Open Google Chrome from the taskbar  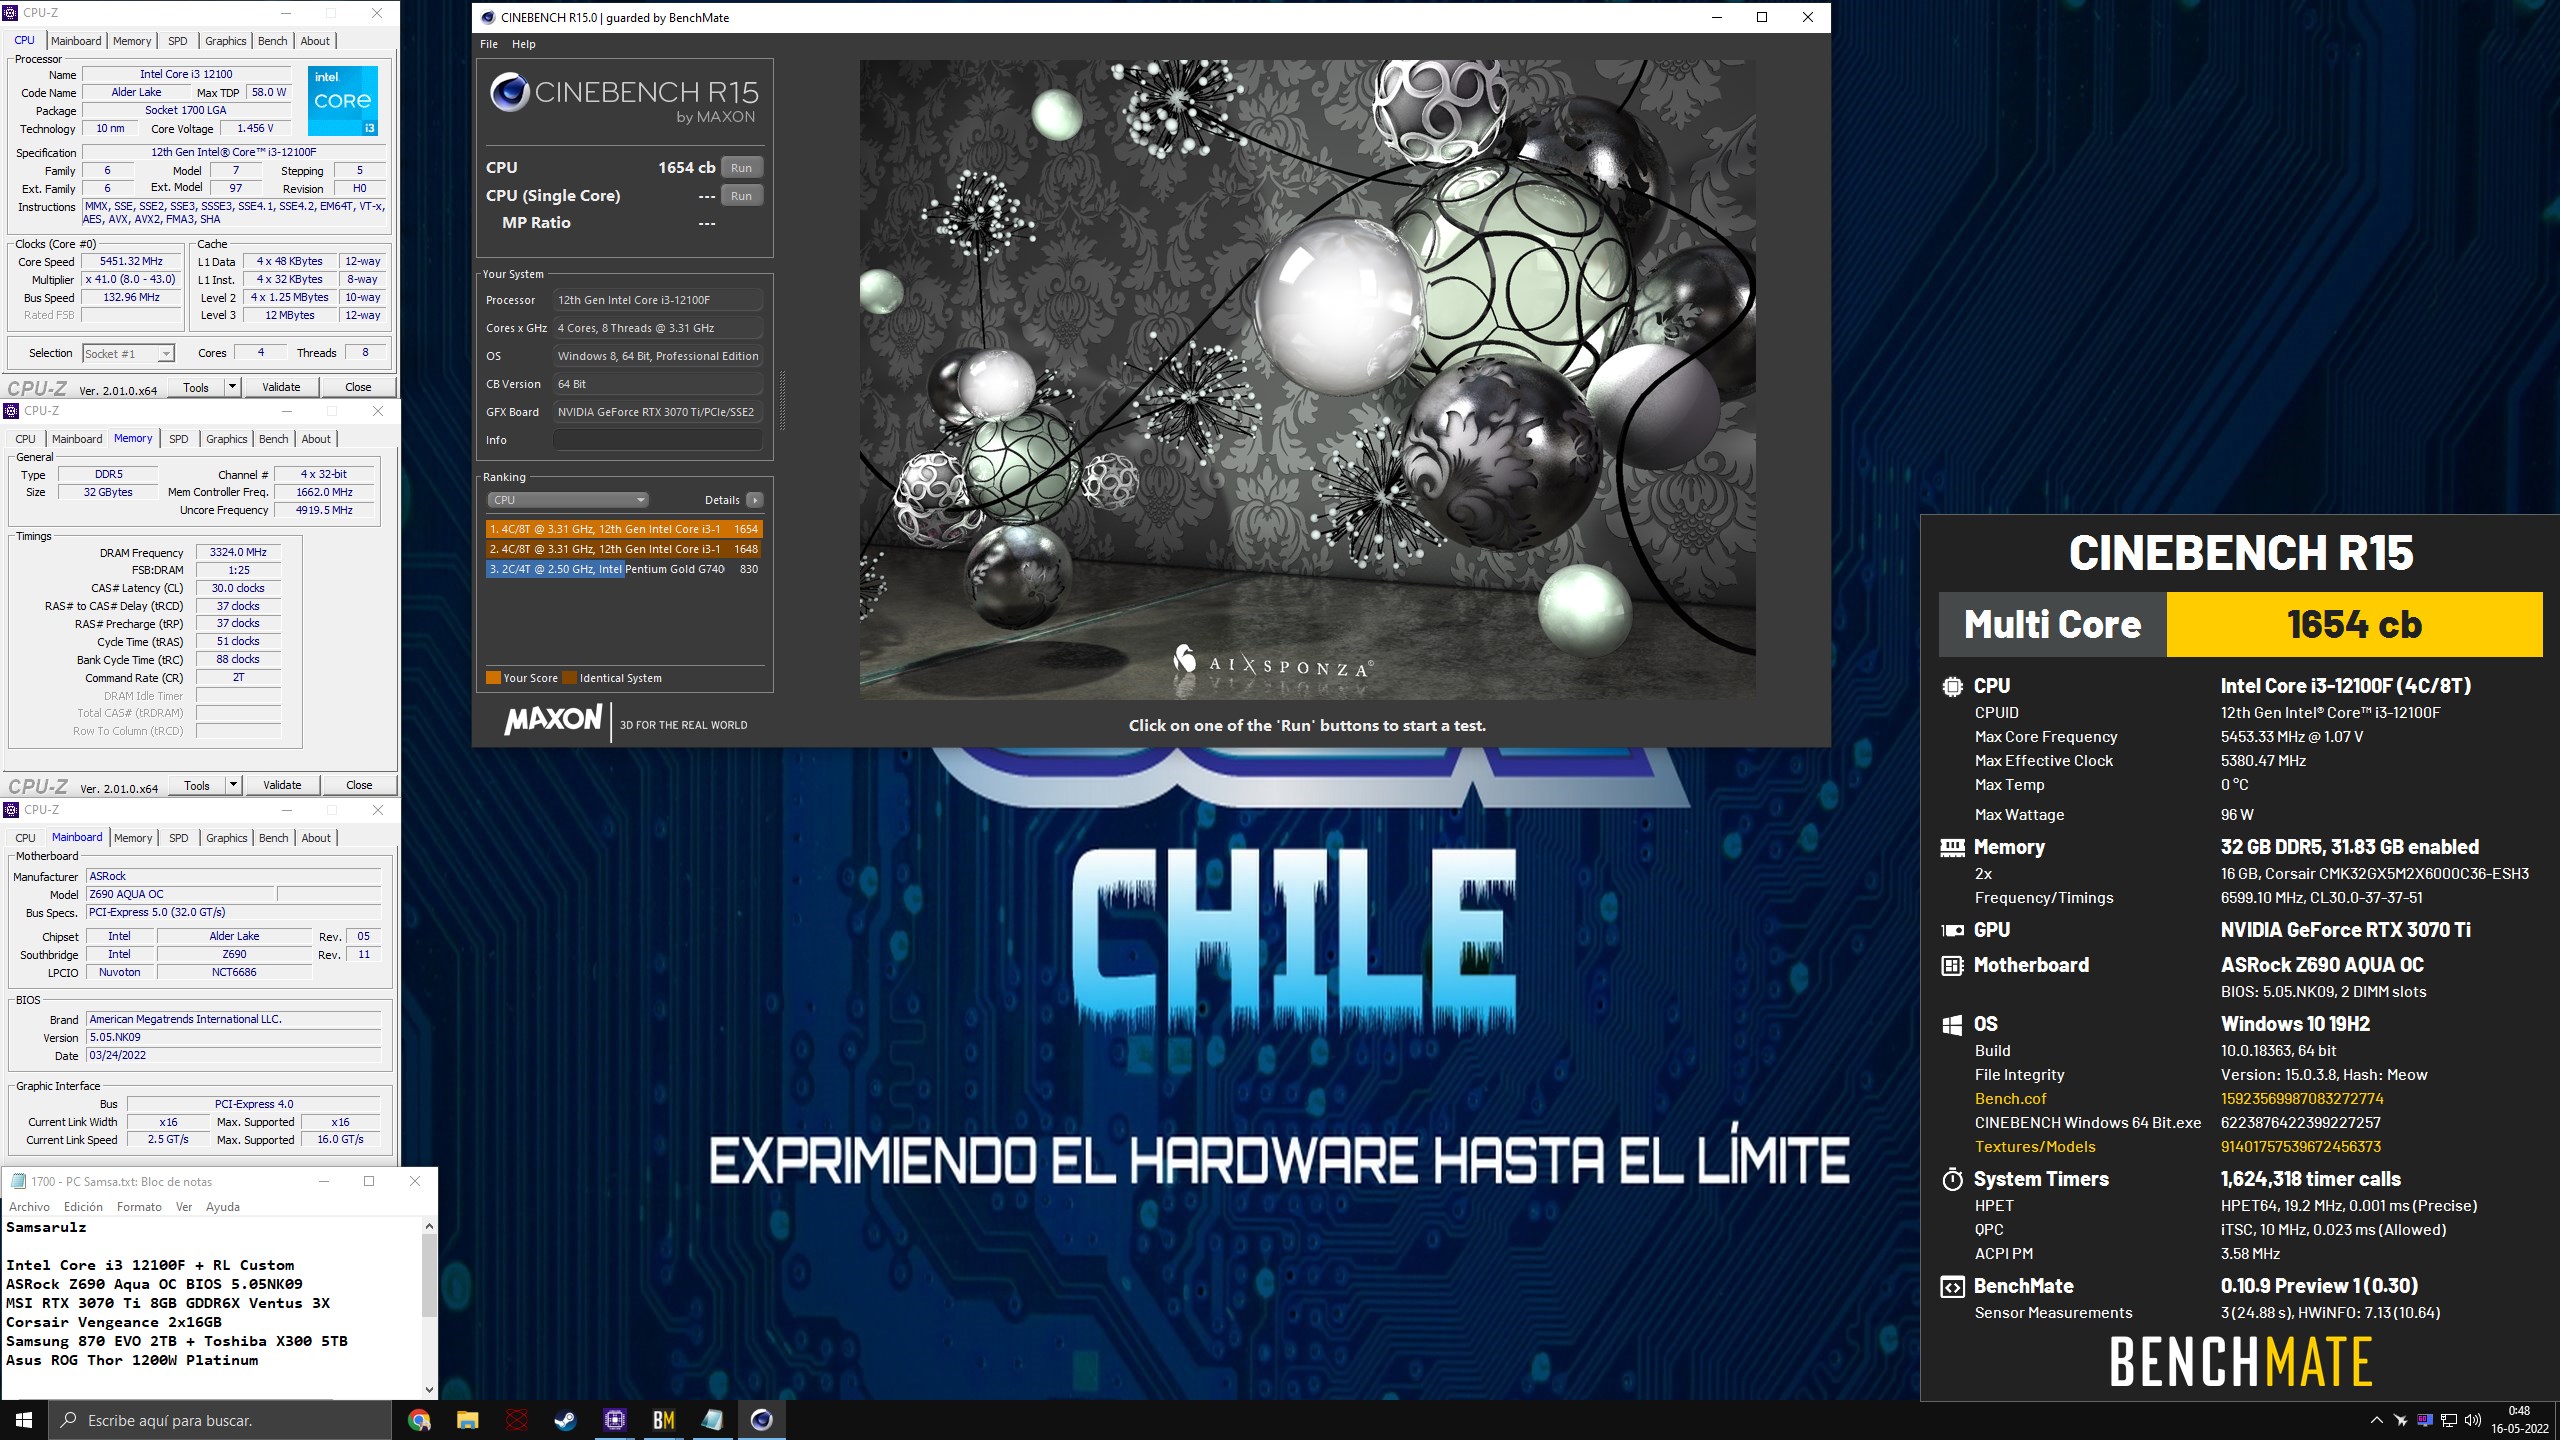[419, 1419]
